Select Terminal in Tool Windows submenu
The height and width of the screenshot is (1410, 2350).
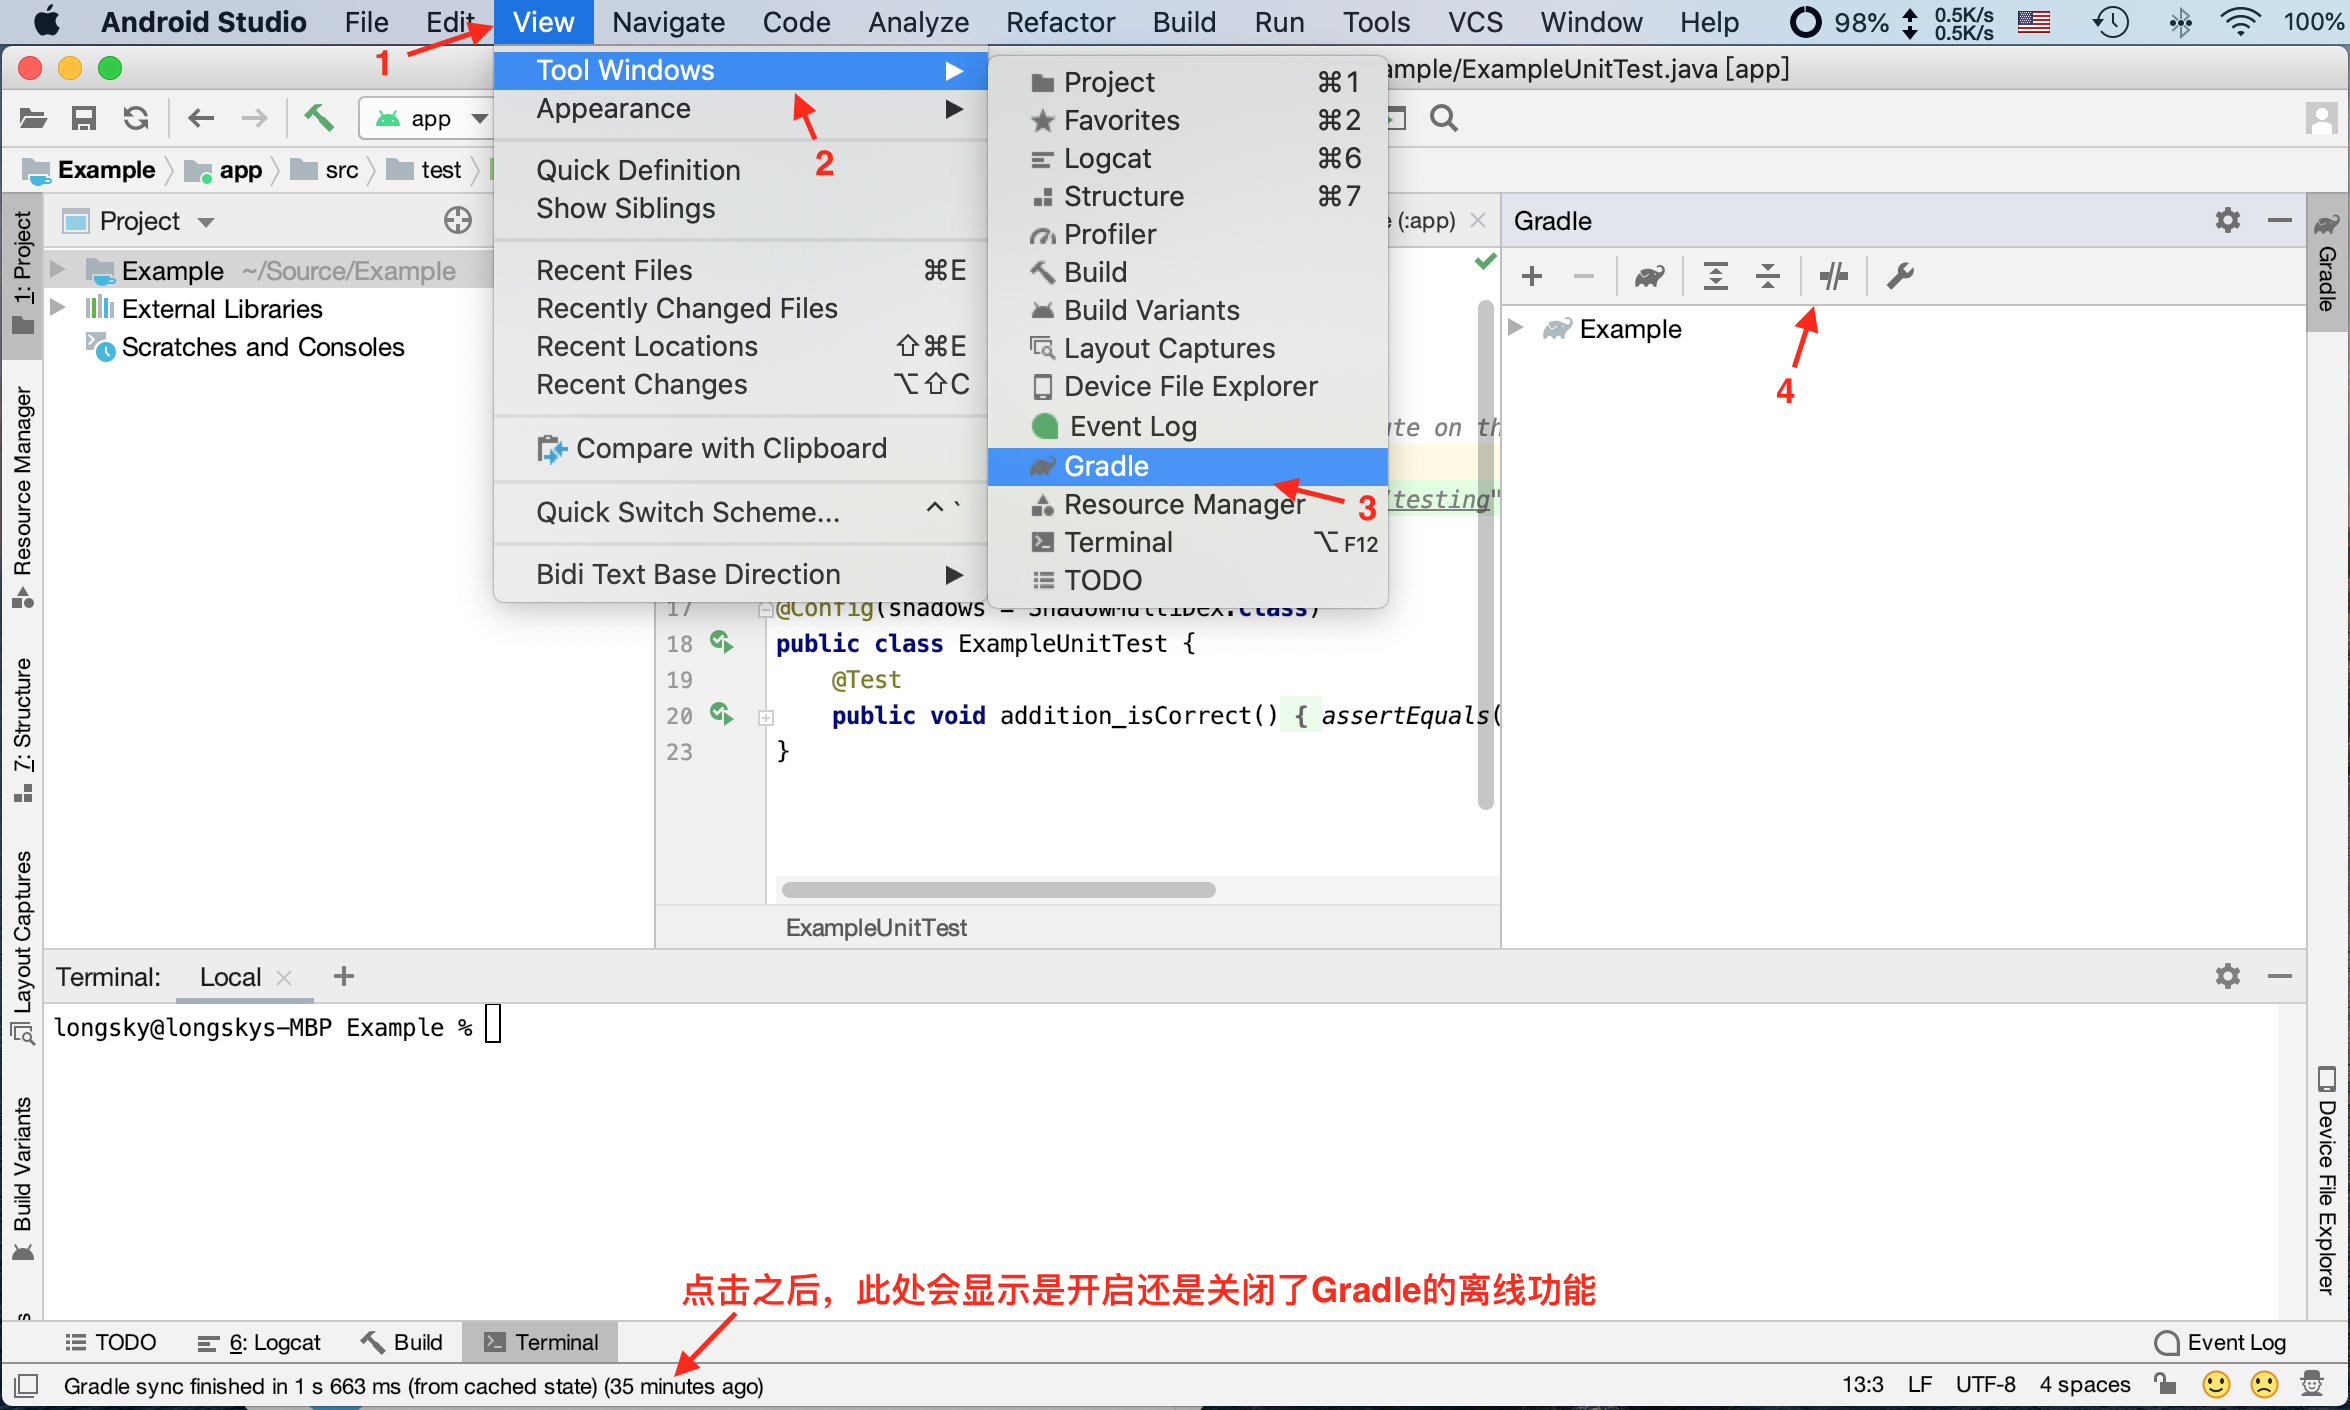click(x=1188, y=542)
